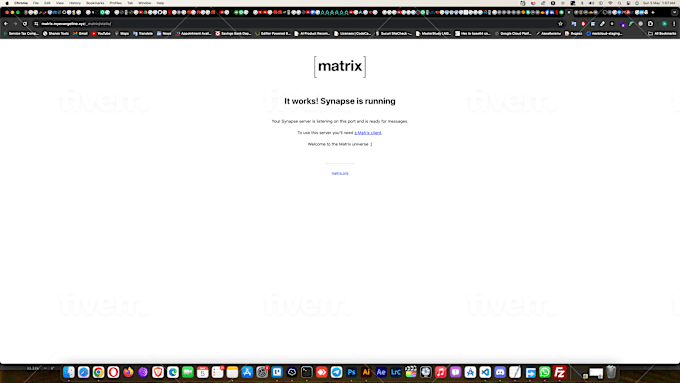Open Visual Studio Code from the dock
The height and width of the screenshot is (383, 680).
pos(485,372)
